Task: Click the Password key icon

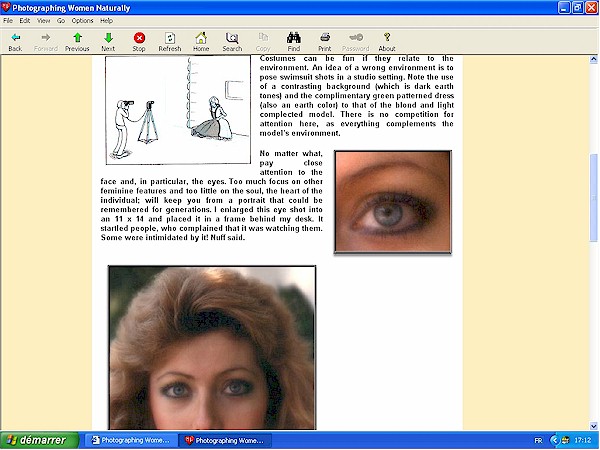Action: tap(356, 38)
